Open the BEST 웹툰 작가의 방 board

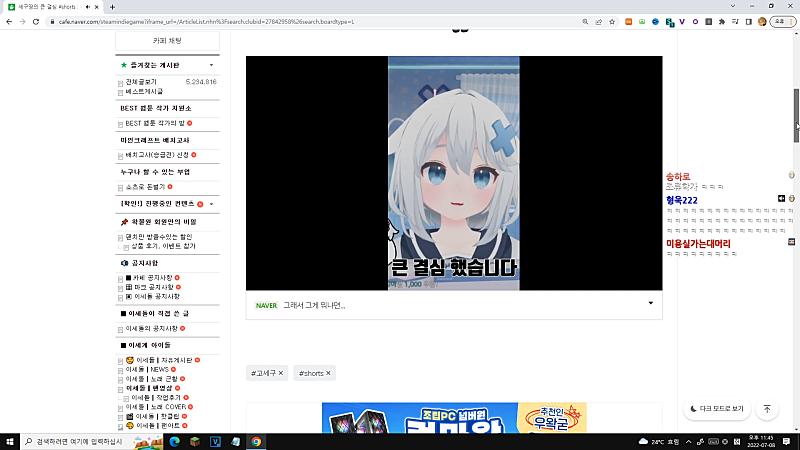(x=155, y=123)
